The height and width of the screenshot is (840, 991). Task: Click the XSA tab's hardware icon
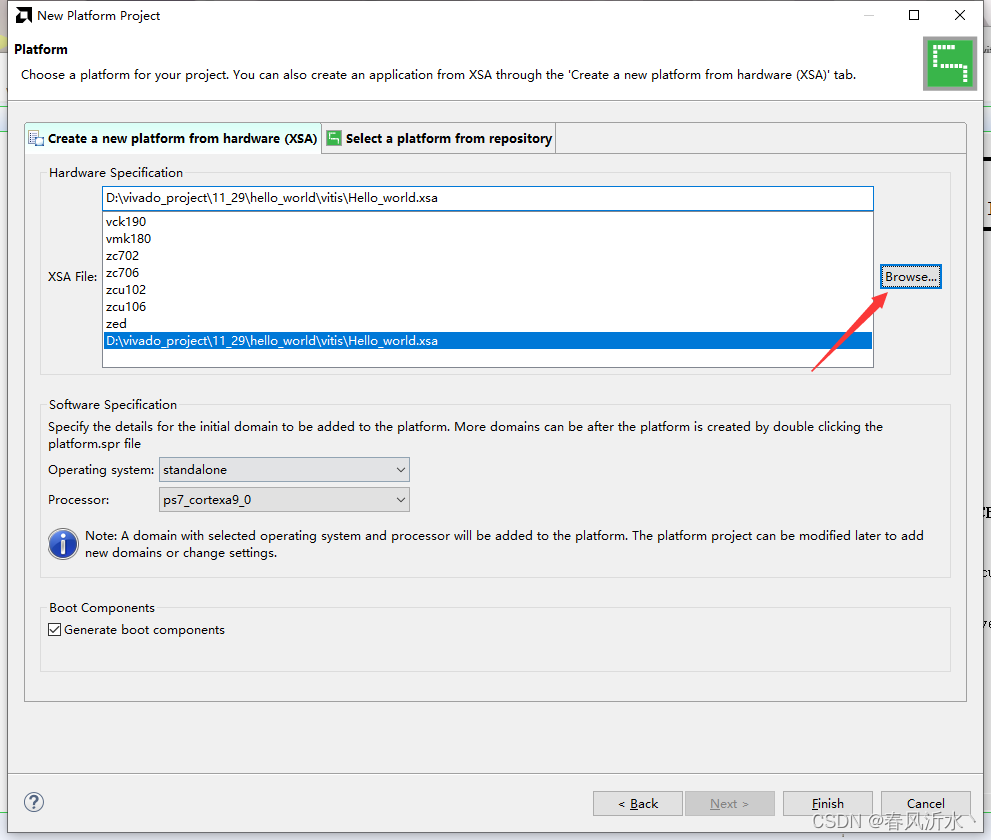click(37, 138)
